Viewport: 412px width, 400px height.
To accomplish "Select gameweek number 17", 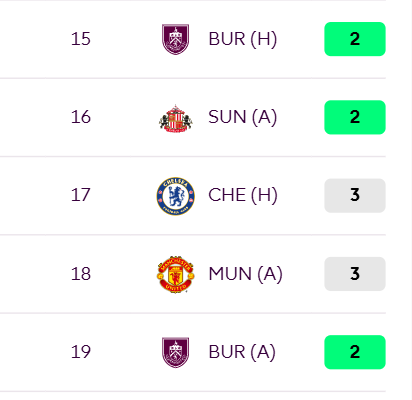I will pos(80,195).
